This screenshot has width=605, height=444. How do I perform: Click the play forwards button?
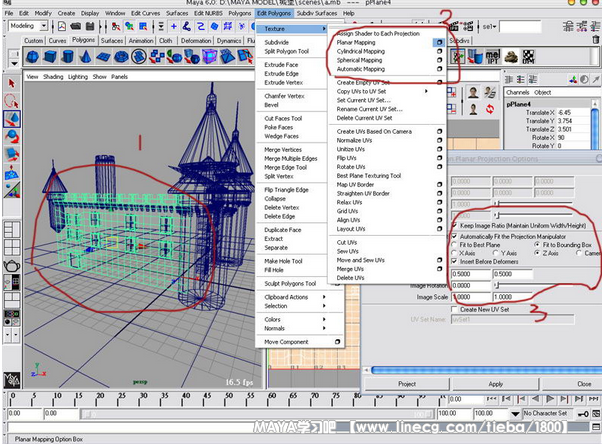550,399
